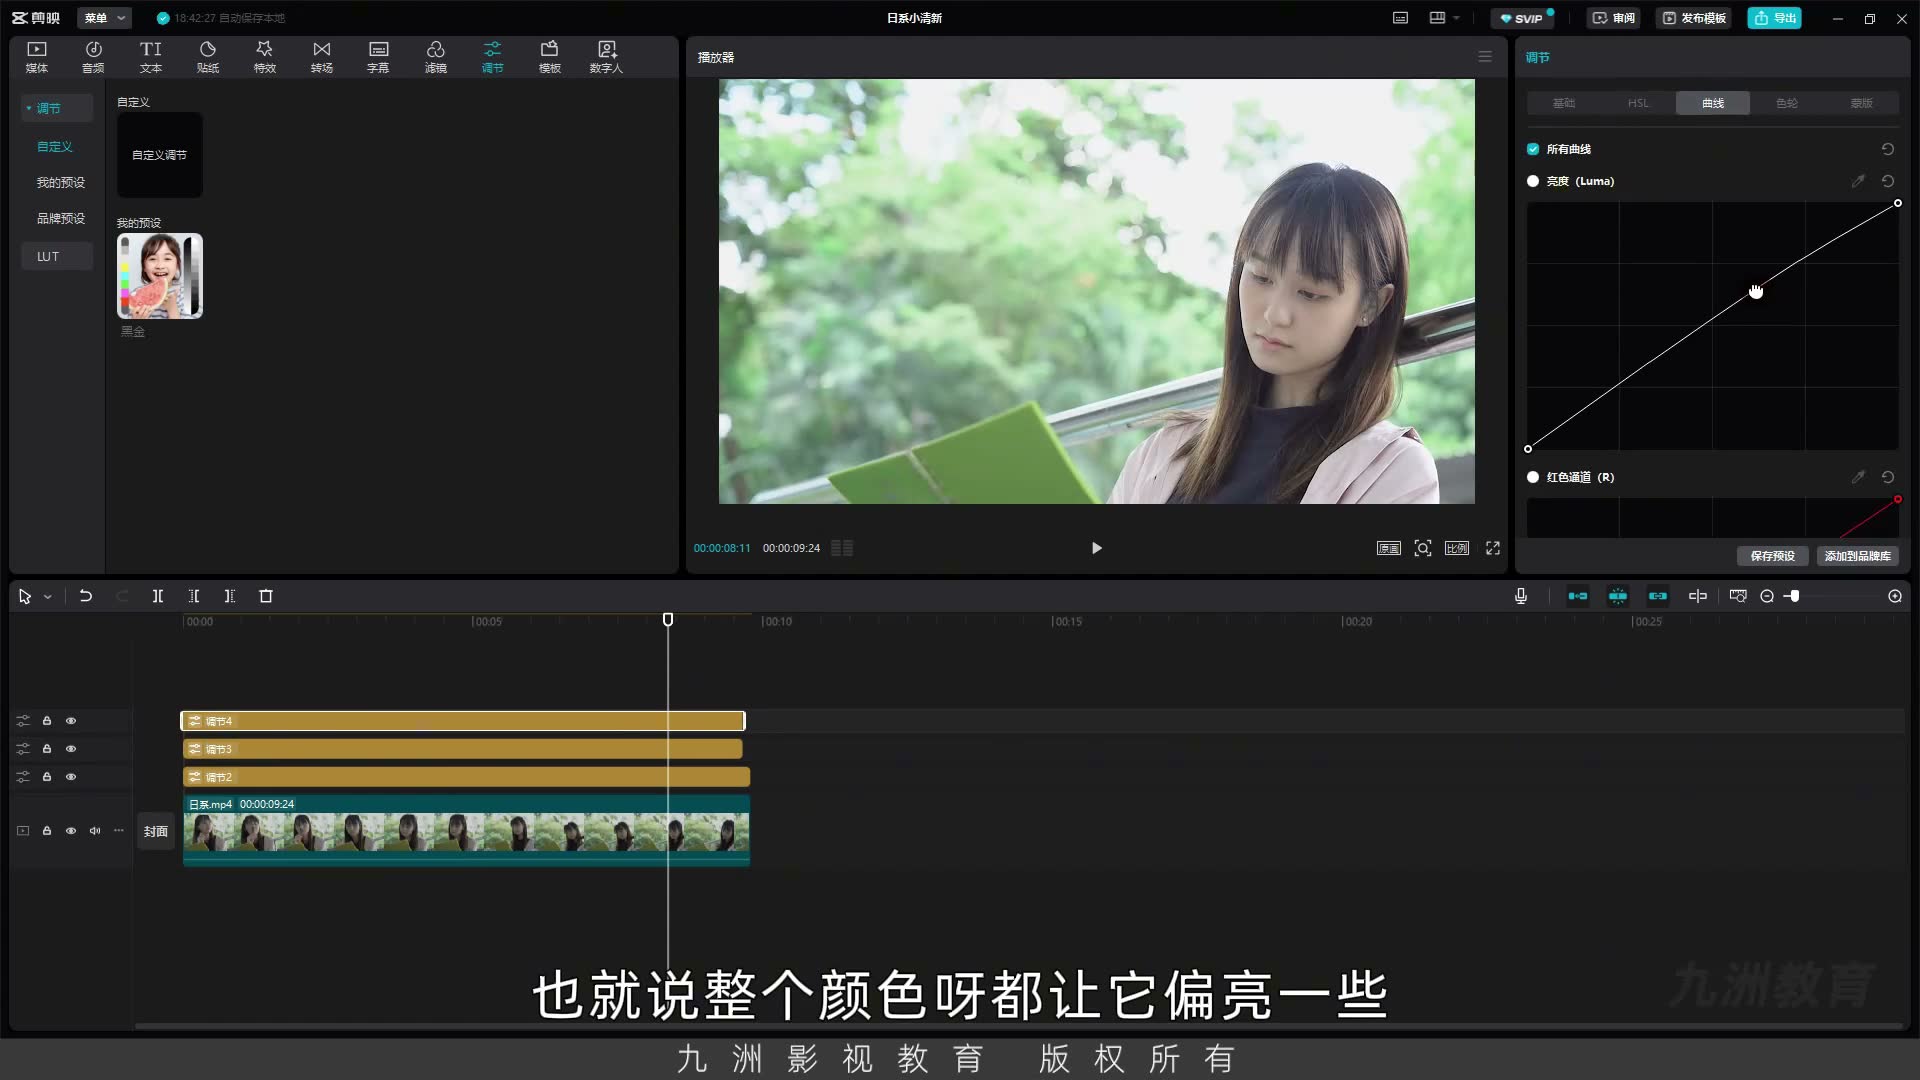Click the 保存预设 button

point(1773,556)
